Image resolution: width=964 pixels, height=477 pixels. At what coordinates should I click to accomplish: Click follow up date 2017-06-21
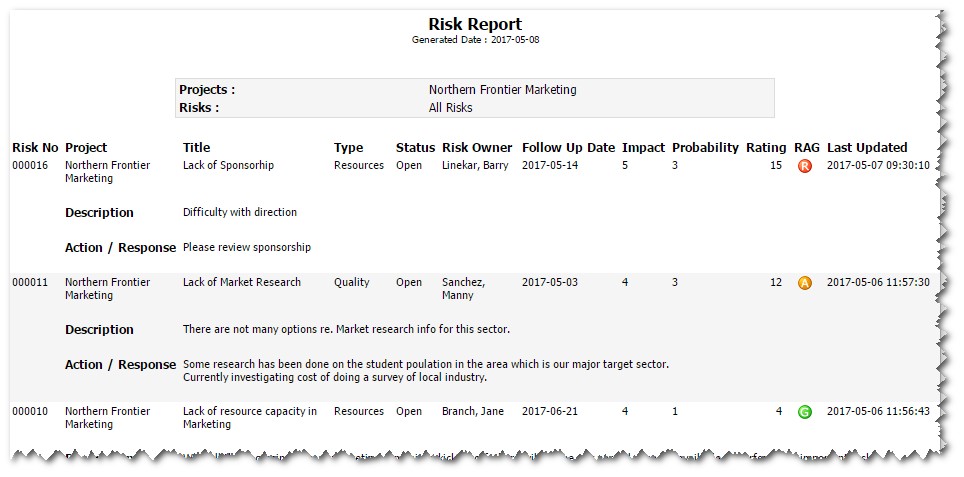(x=550, y=411)
